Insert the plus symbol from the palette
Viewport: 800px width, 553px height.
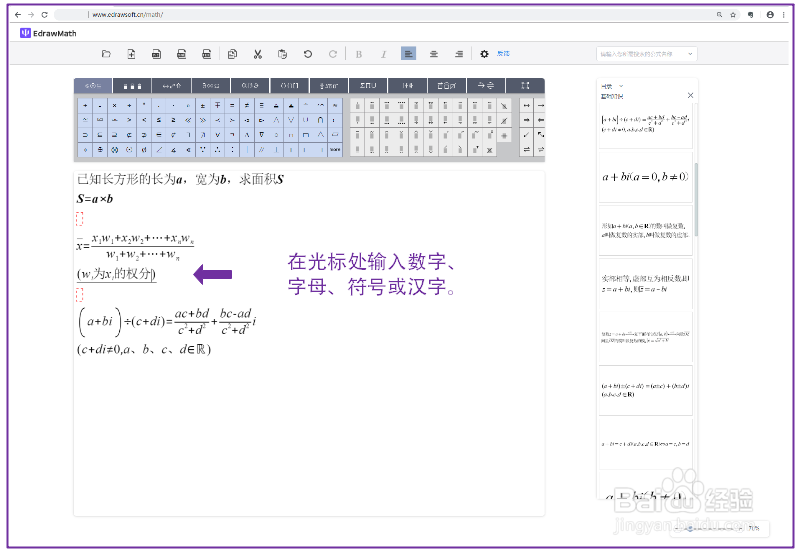pyautogui.click(x=85, y=106)
